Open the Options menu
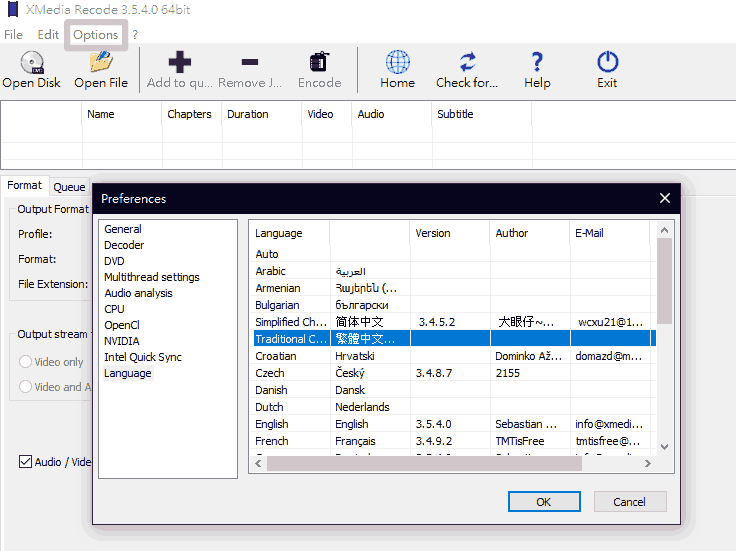 (96, 35)
